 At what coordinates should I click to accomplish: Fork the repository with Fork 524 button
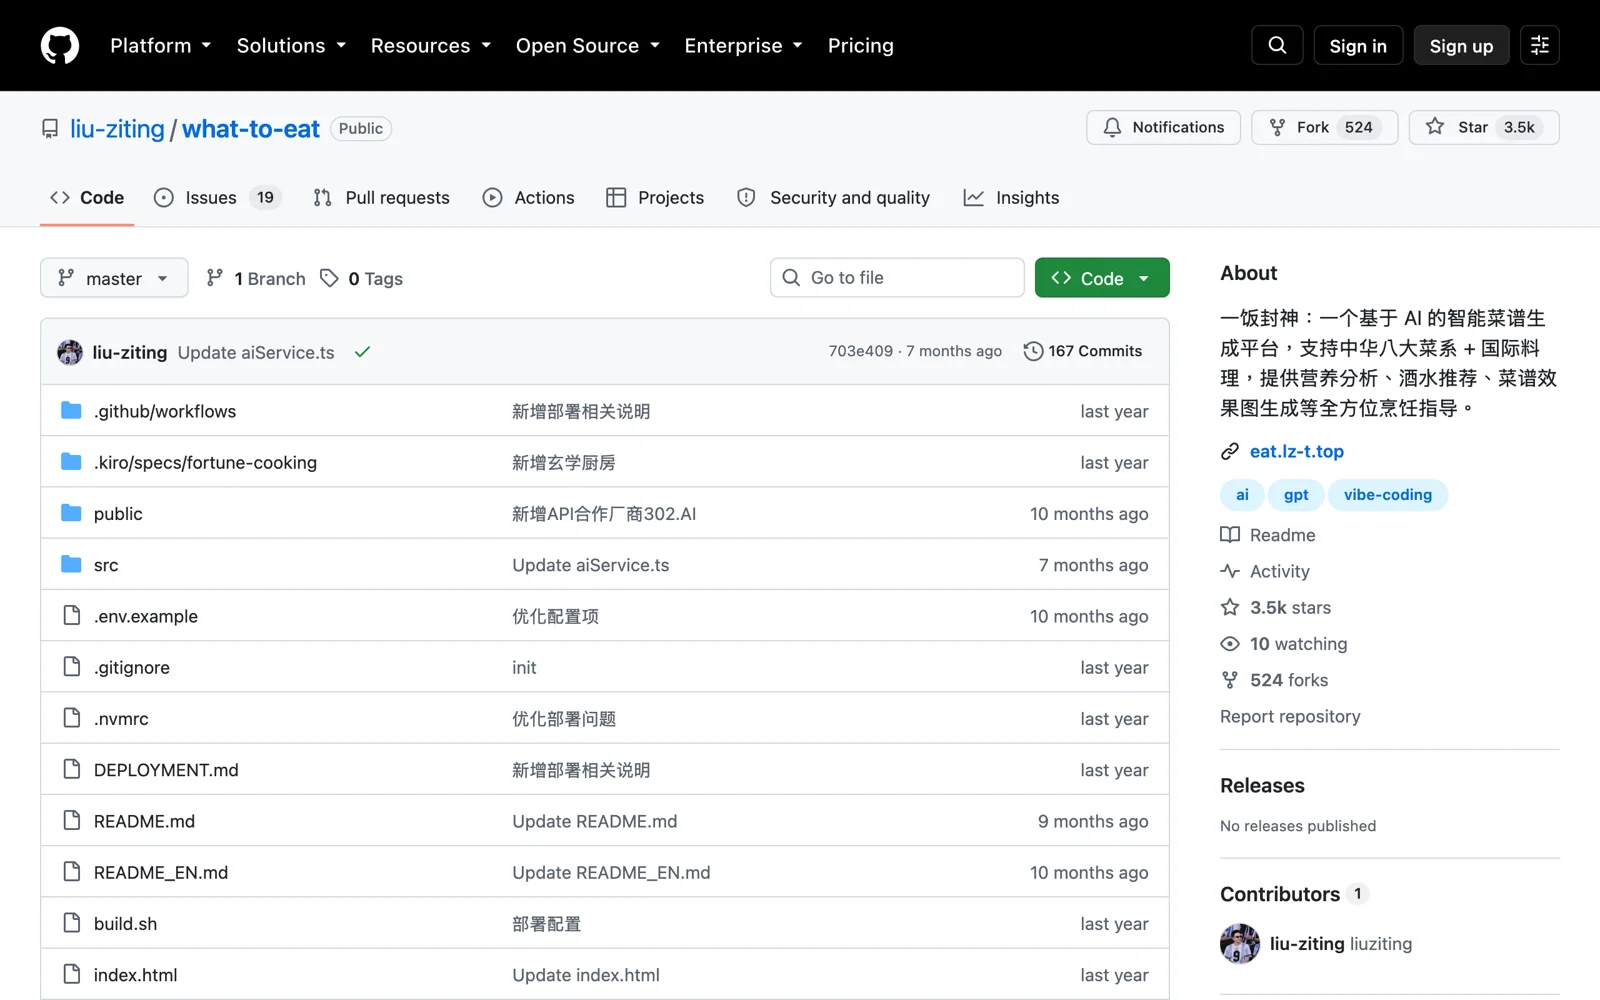click(1324, 127)
